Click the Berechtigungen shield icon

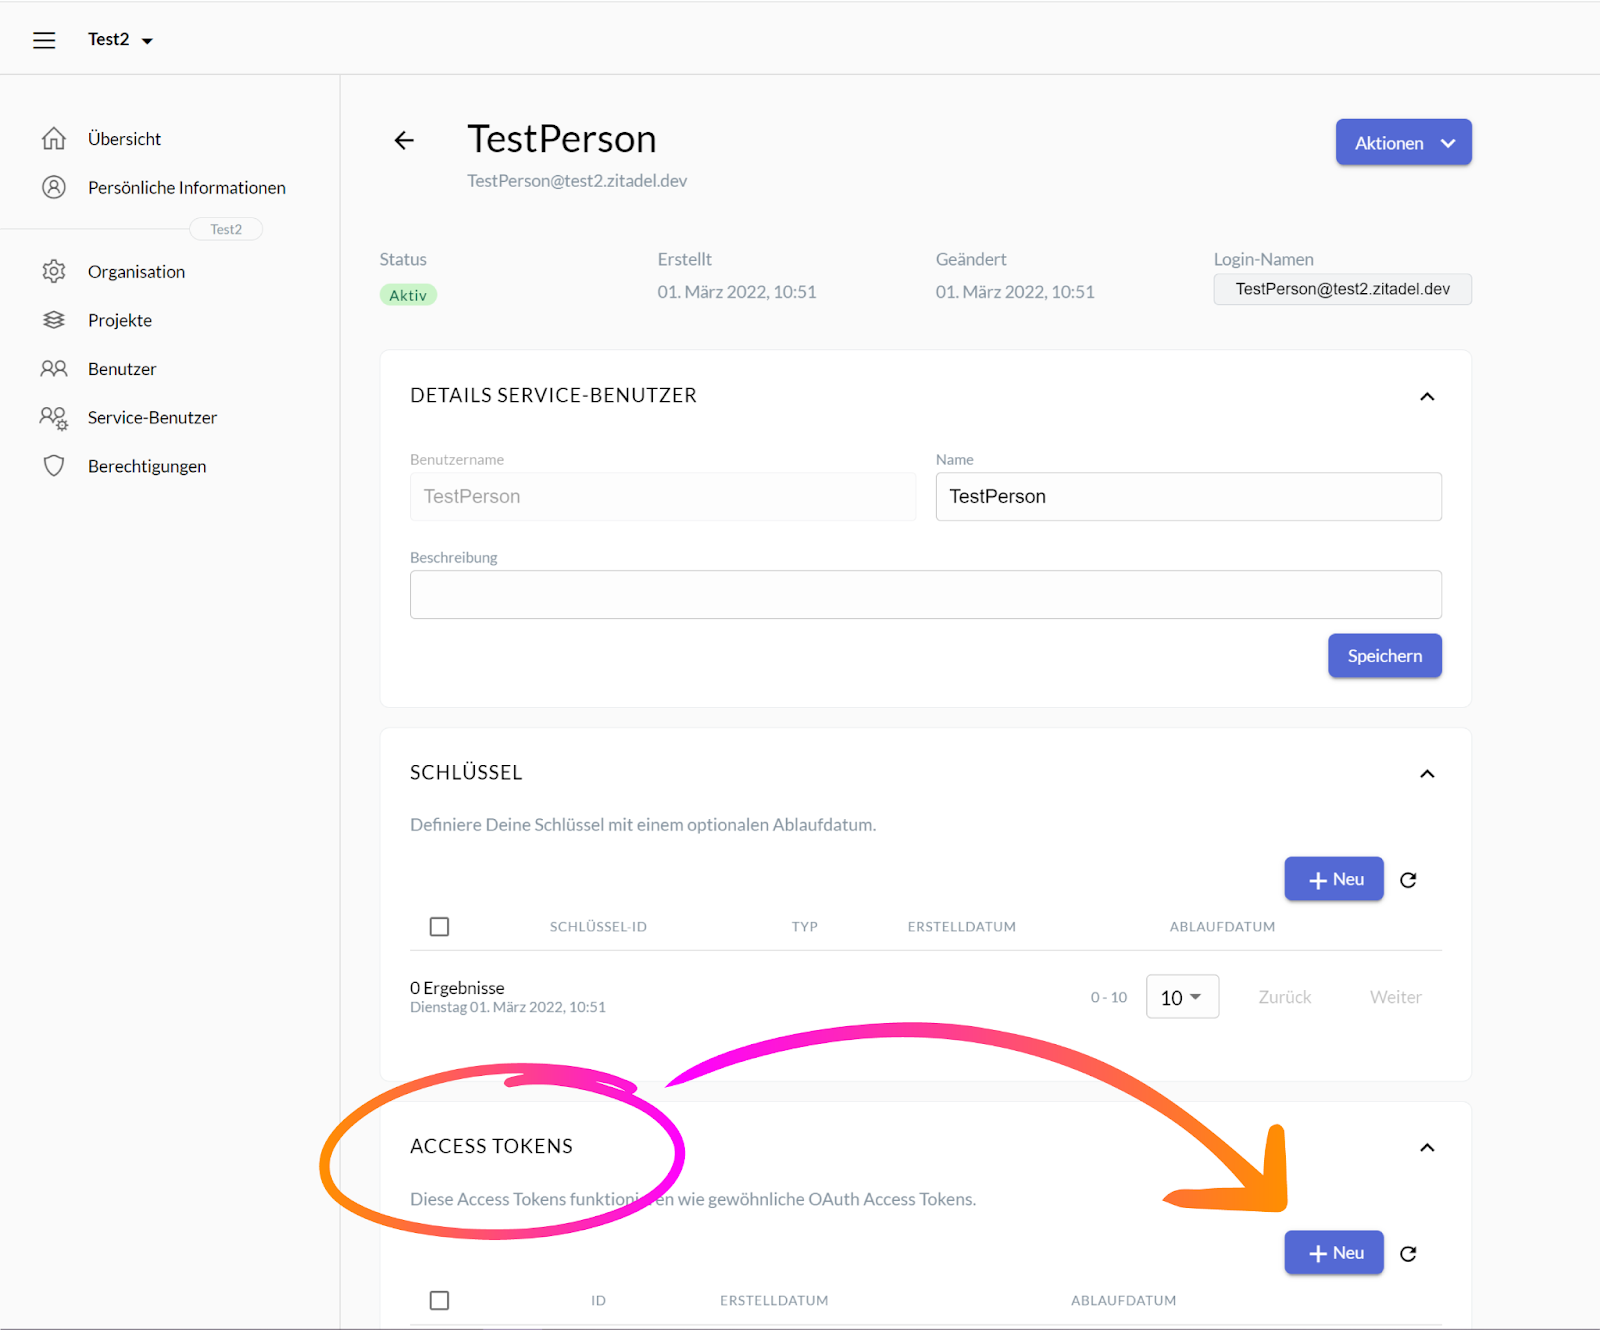54,466
